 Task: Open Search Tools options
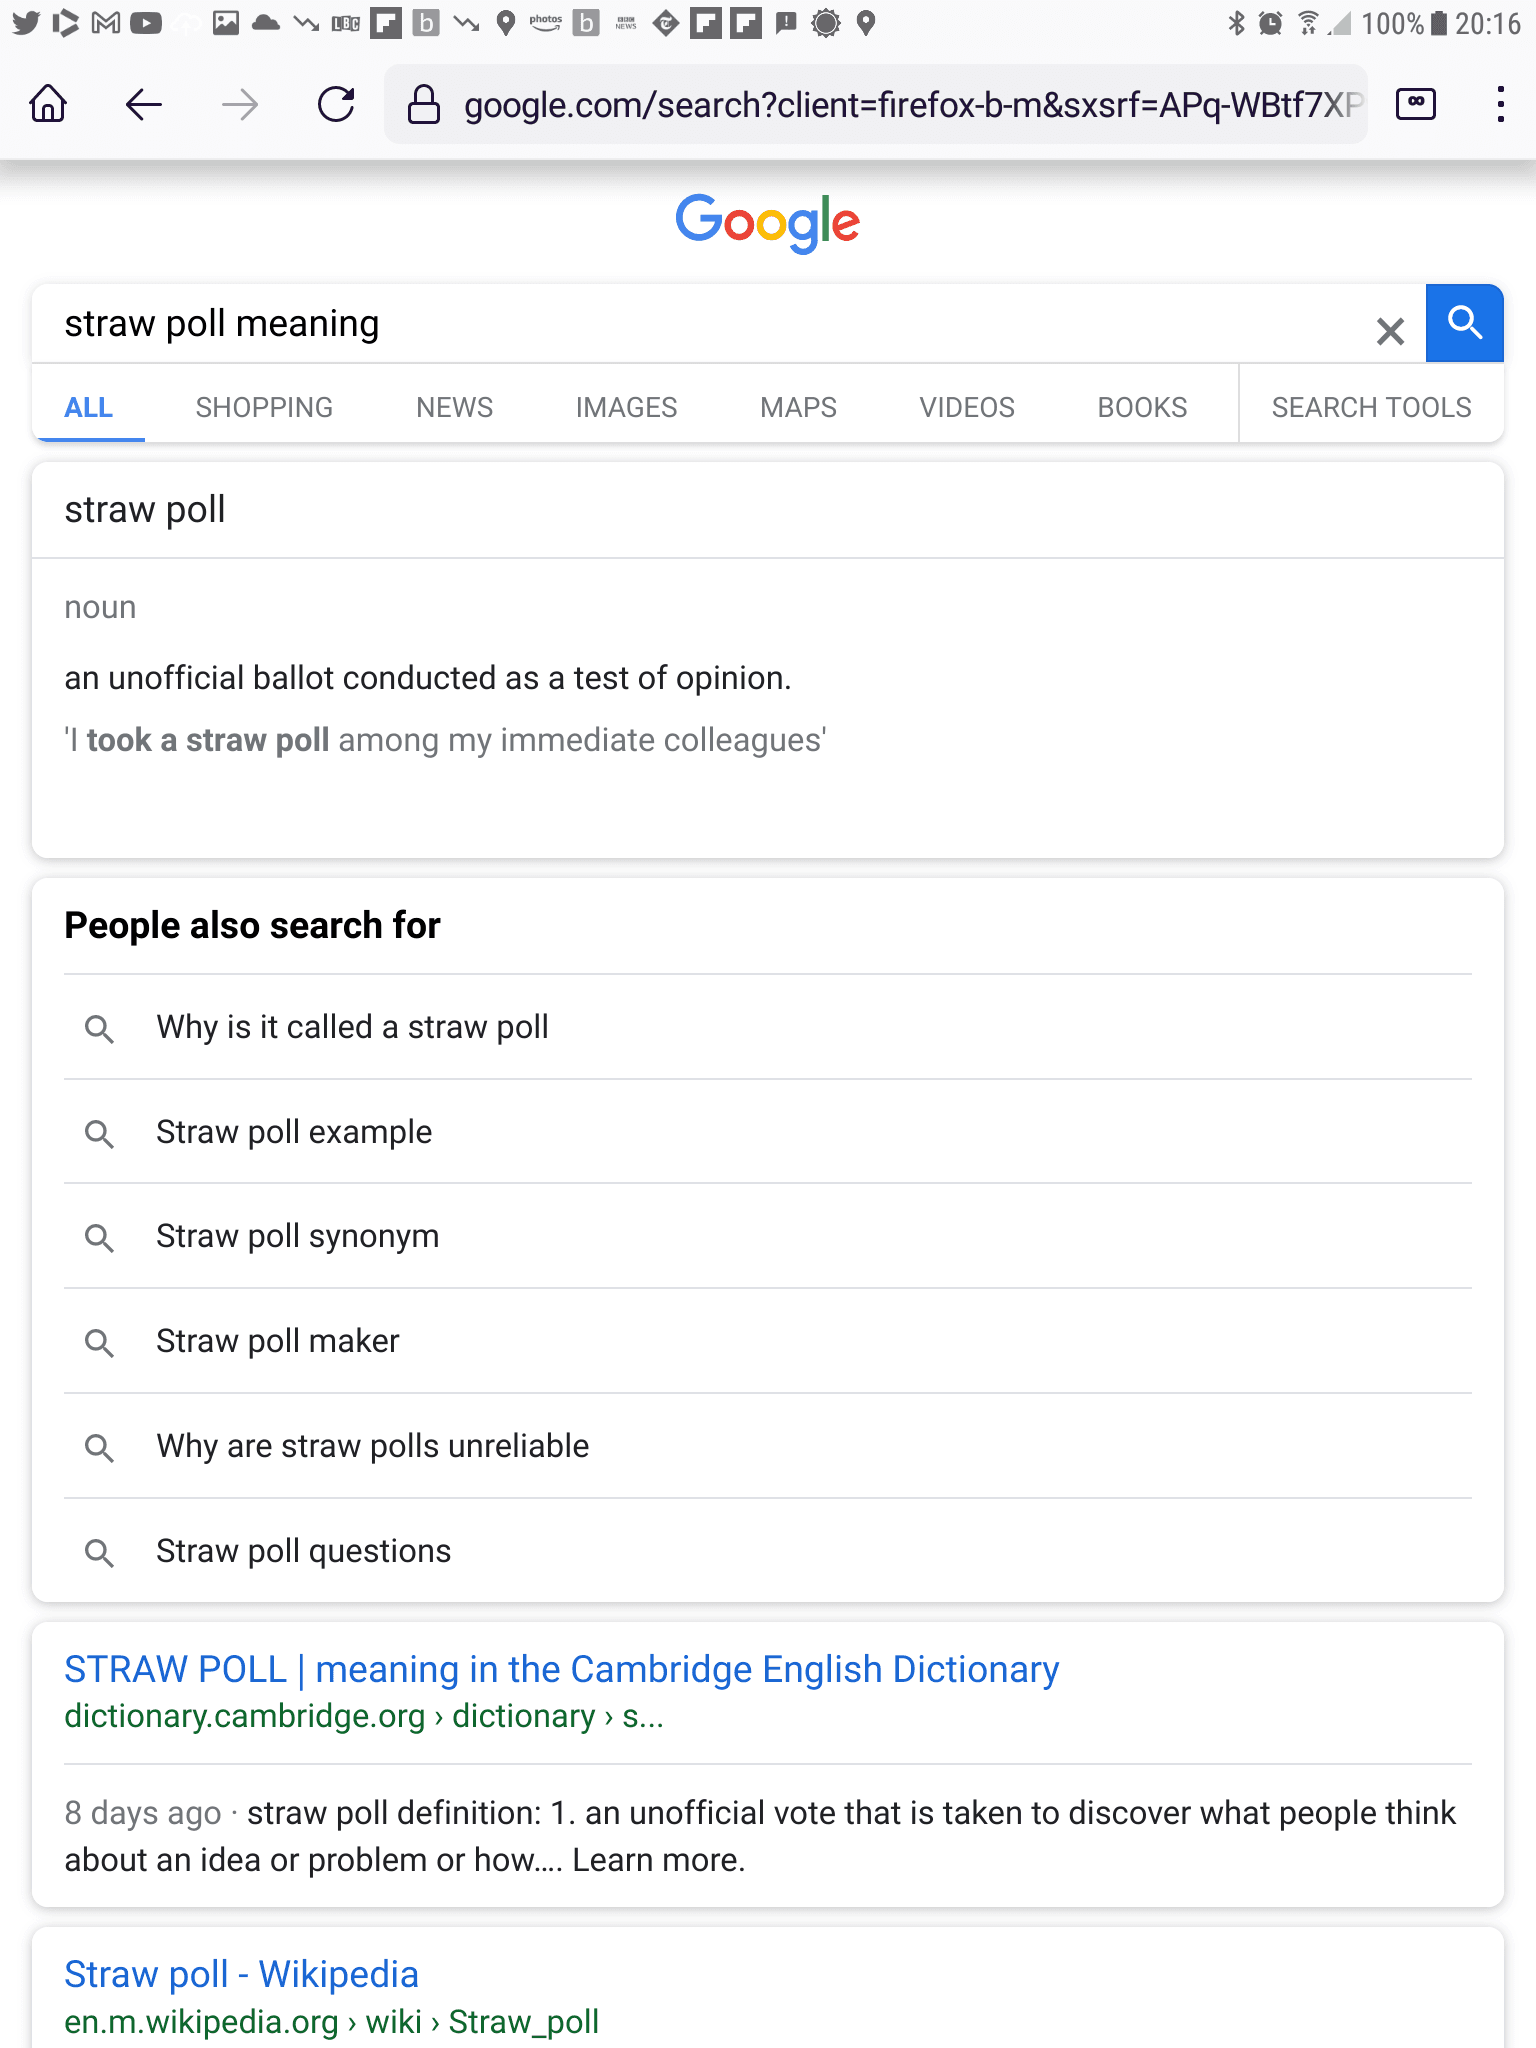(x=1371, y=407)
